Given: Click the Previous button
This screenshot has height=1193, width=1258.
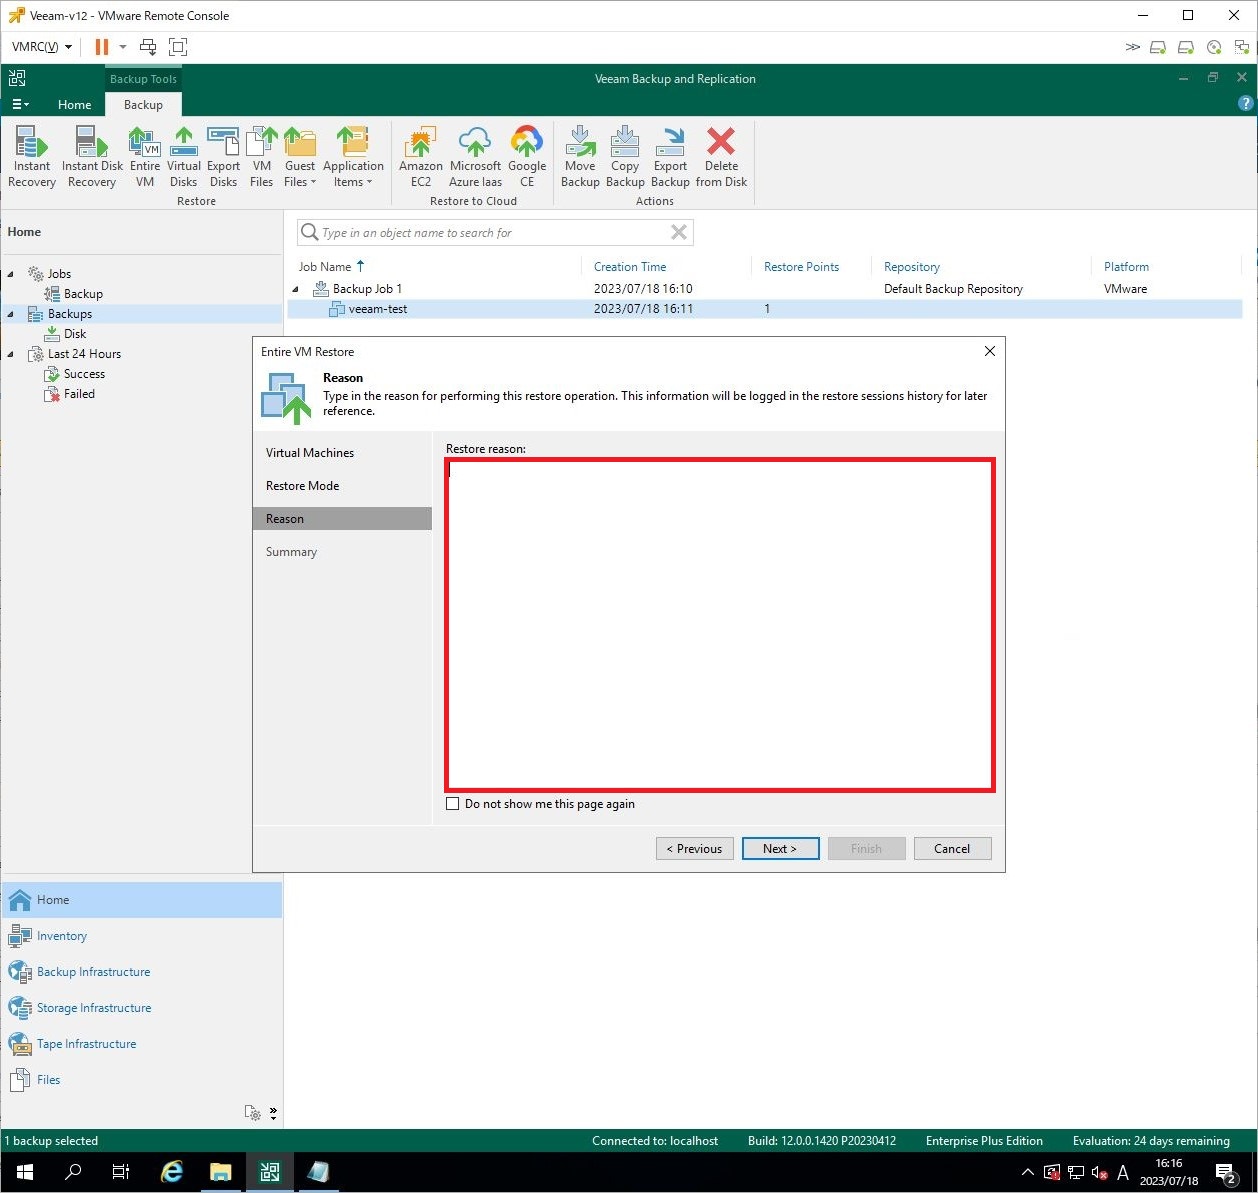Looking at the screenshot, I should pyautogui.click(x=695, y=849).
